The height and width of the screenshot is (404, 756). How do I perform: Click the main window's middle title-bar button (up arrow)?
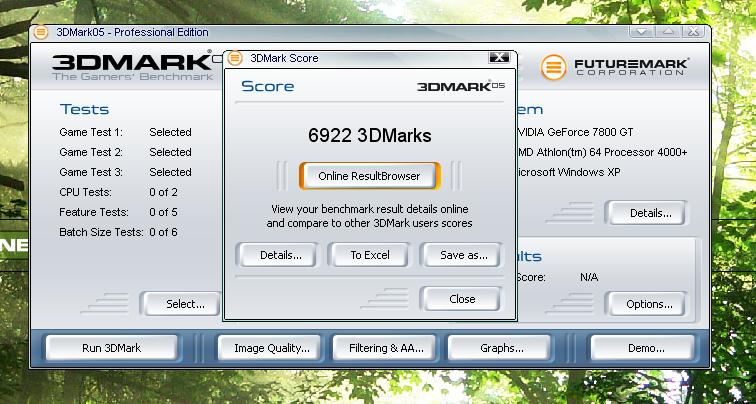coord(667,32)
